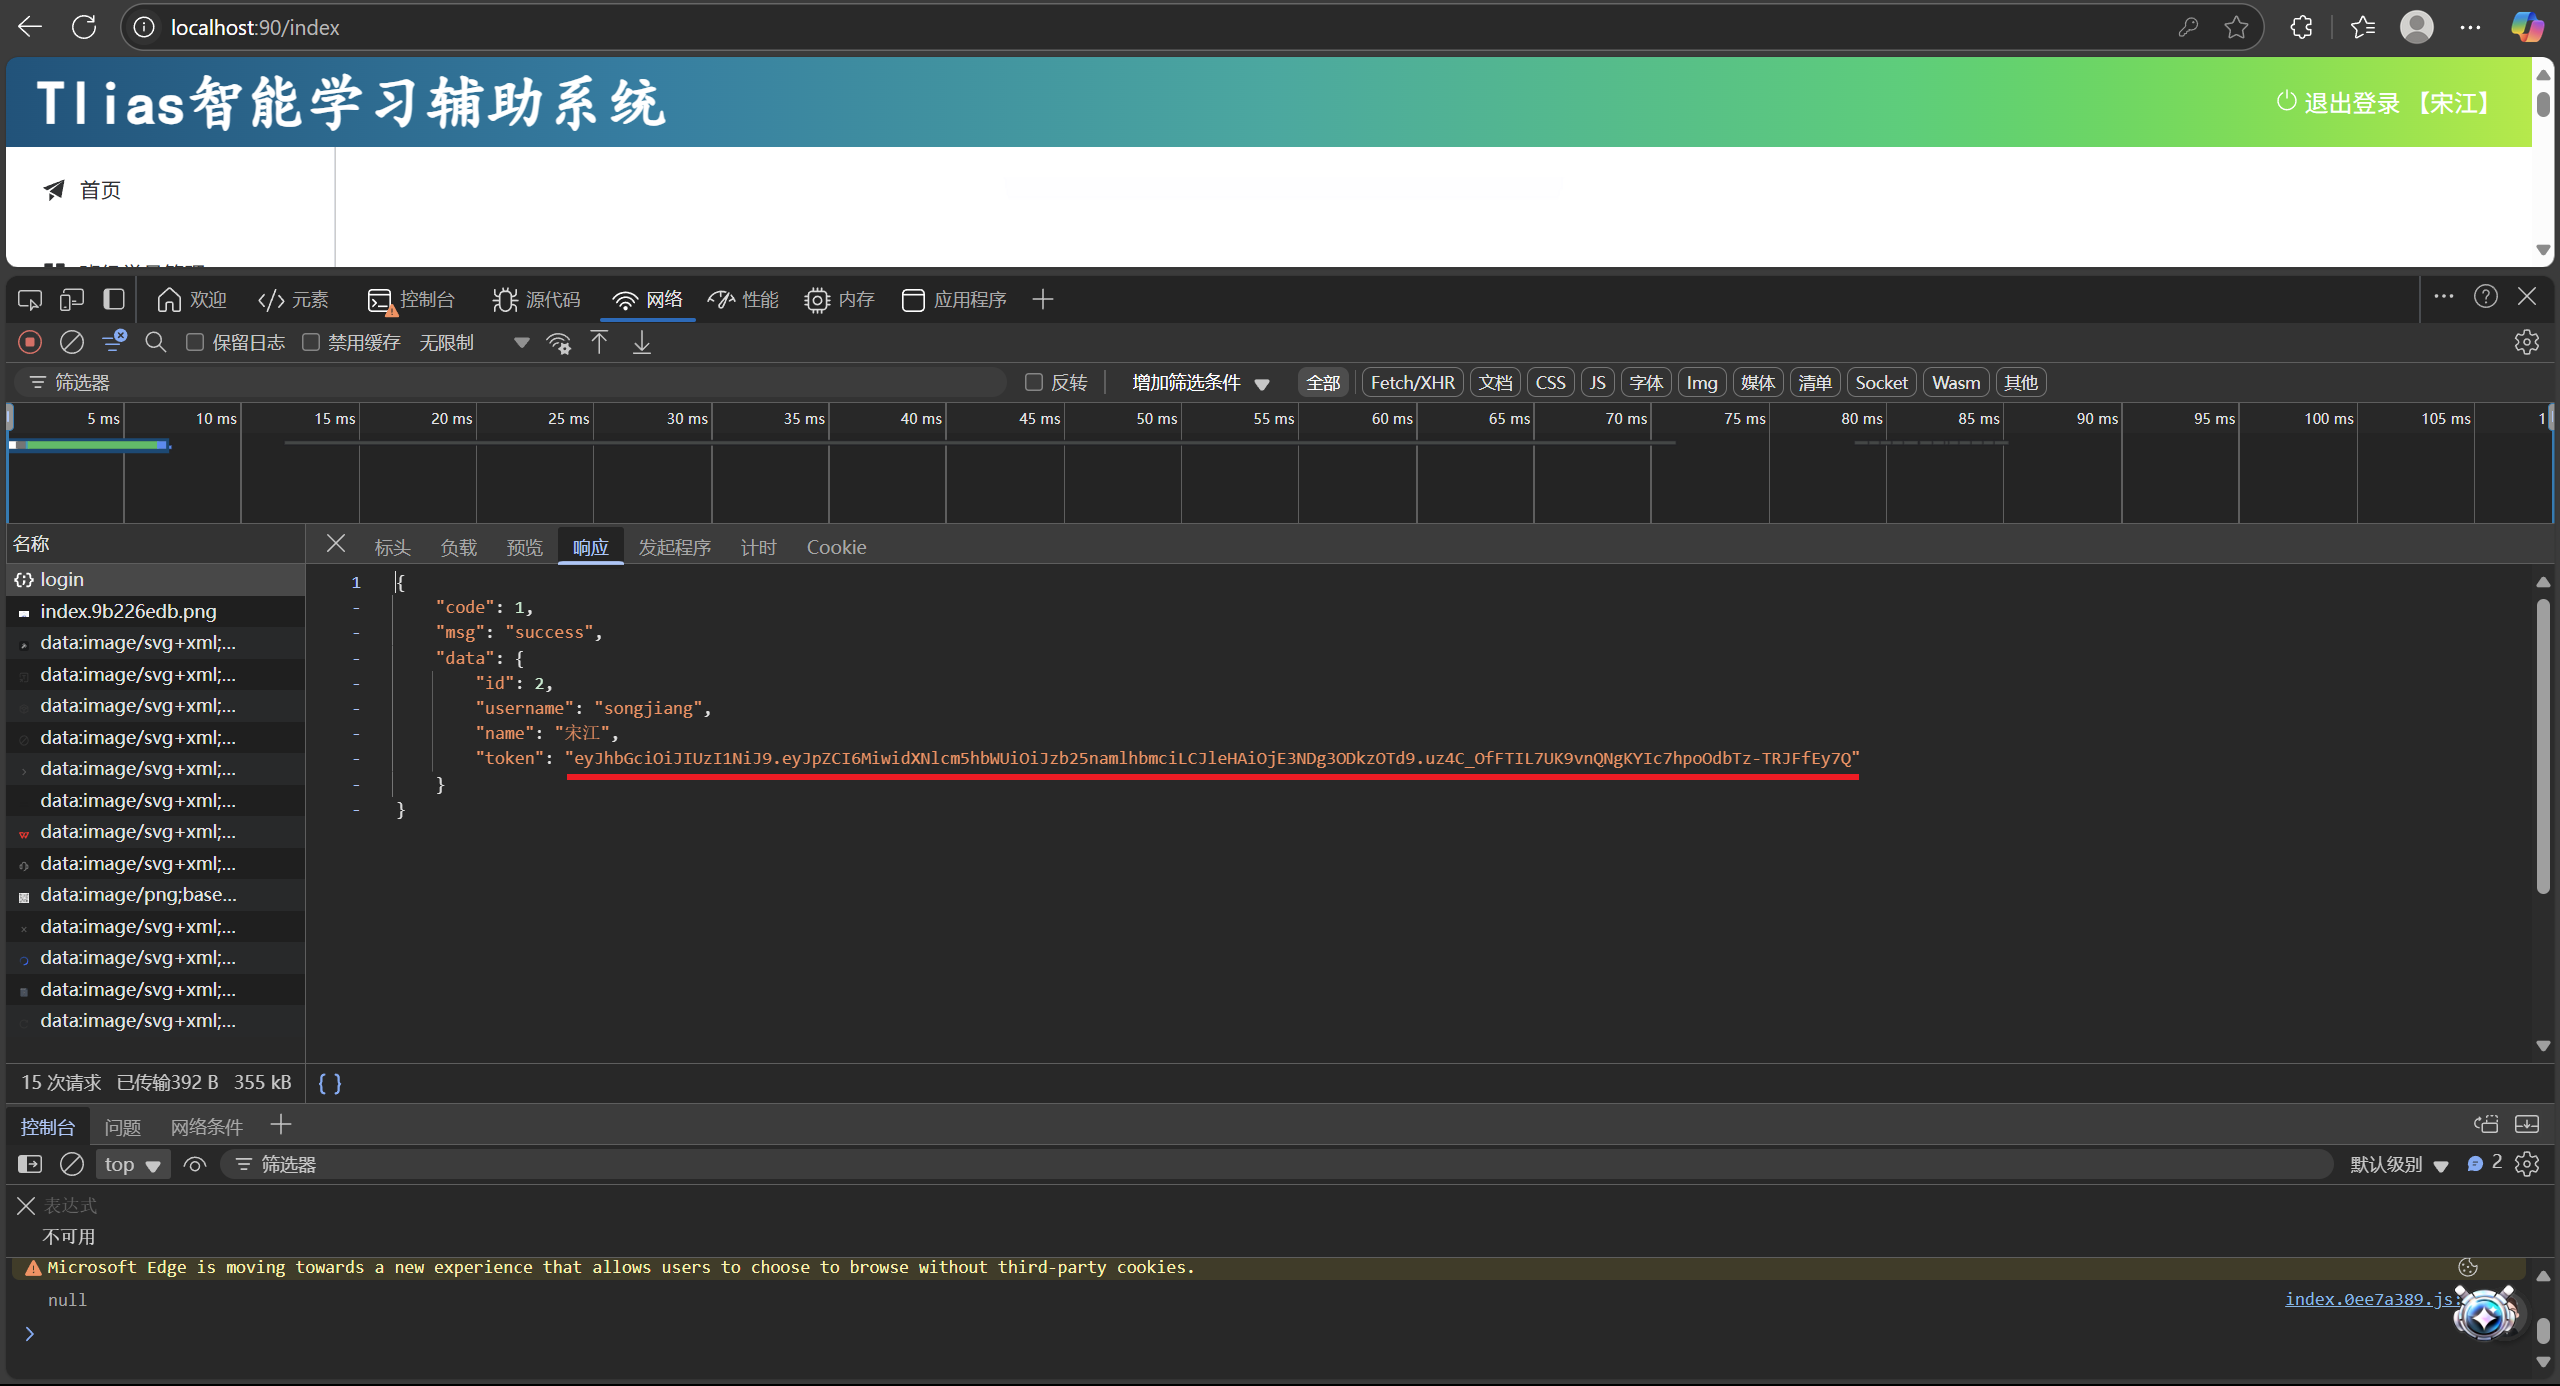Select the index.9b226edb.png request

click(128, 611)
